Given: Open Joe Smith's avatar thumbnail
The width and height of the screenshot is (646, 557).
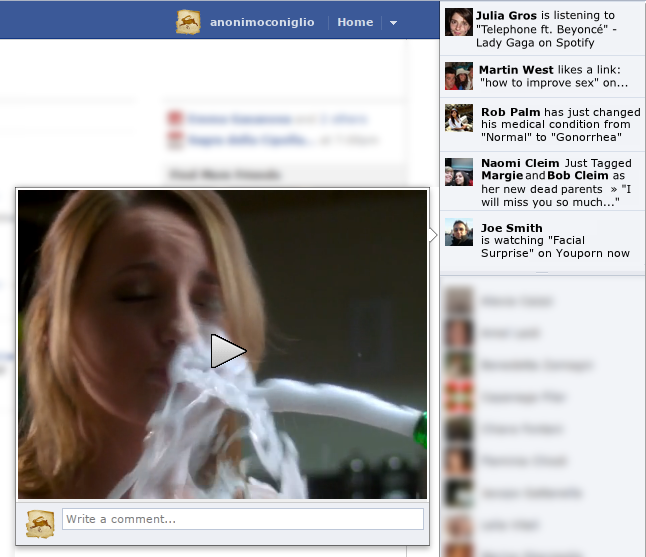Looking at the screenshot, I should point(459,232).
